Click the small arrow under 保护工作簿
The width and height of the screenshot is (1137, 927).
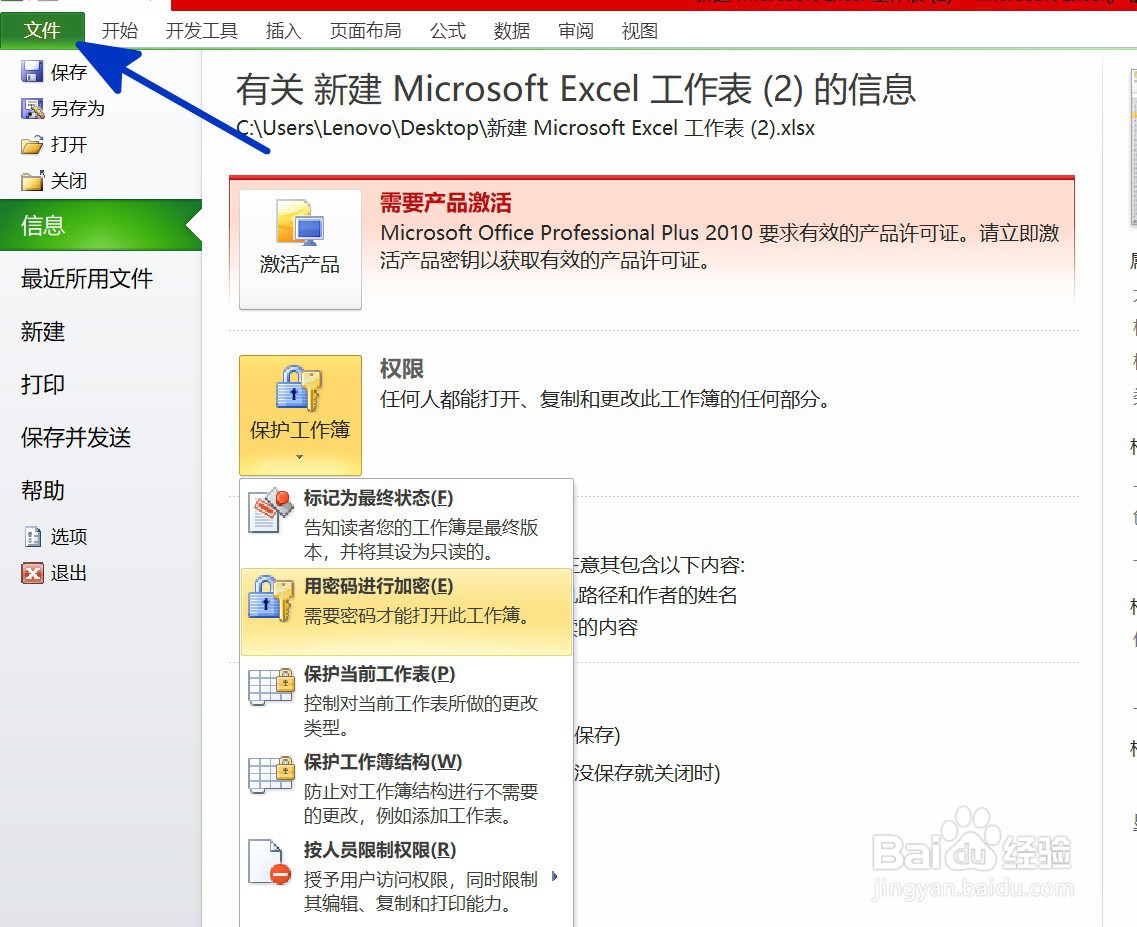pos(299,457)
